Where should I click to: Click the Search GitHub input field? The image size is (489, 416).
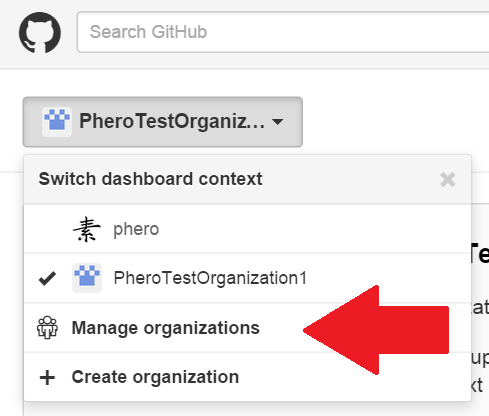point(283,32)
